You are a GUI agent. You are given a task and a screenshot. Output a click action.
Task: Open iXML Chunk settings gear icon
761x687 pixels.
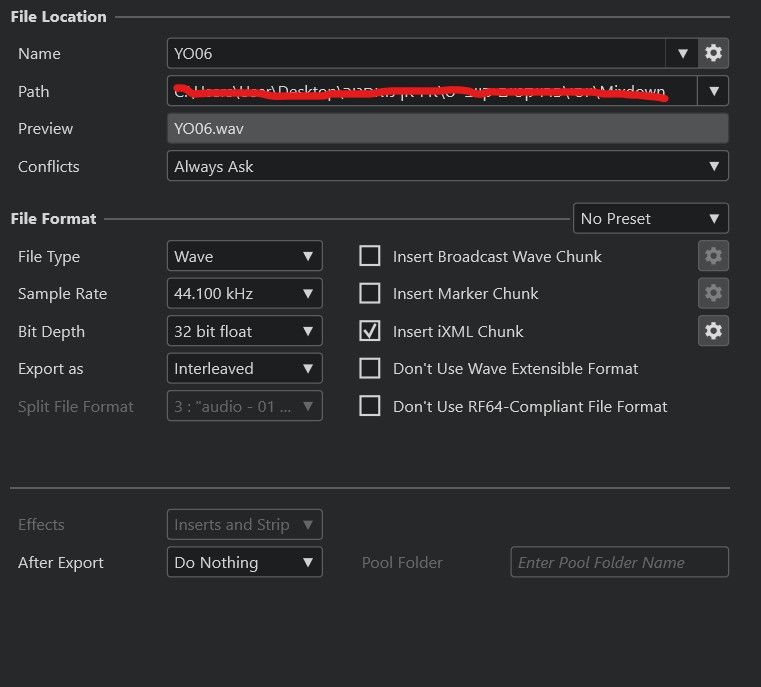click(713, 331)
